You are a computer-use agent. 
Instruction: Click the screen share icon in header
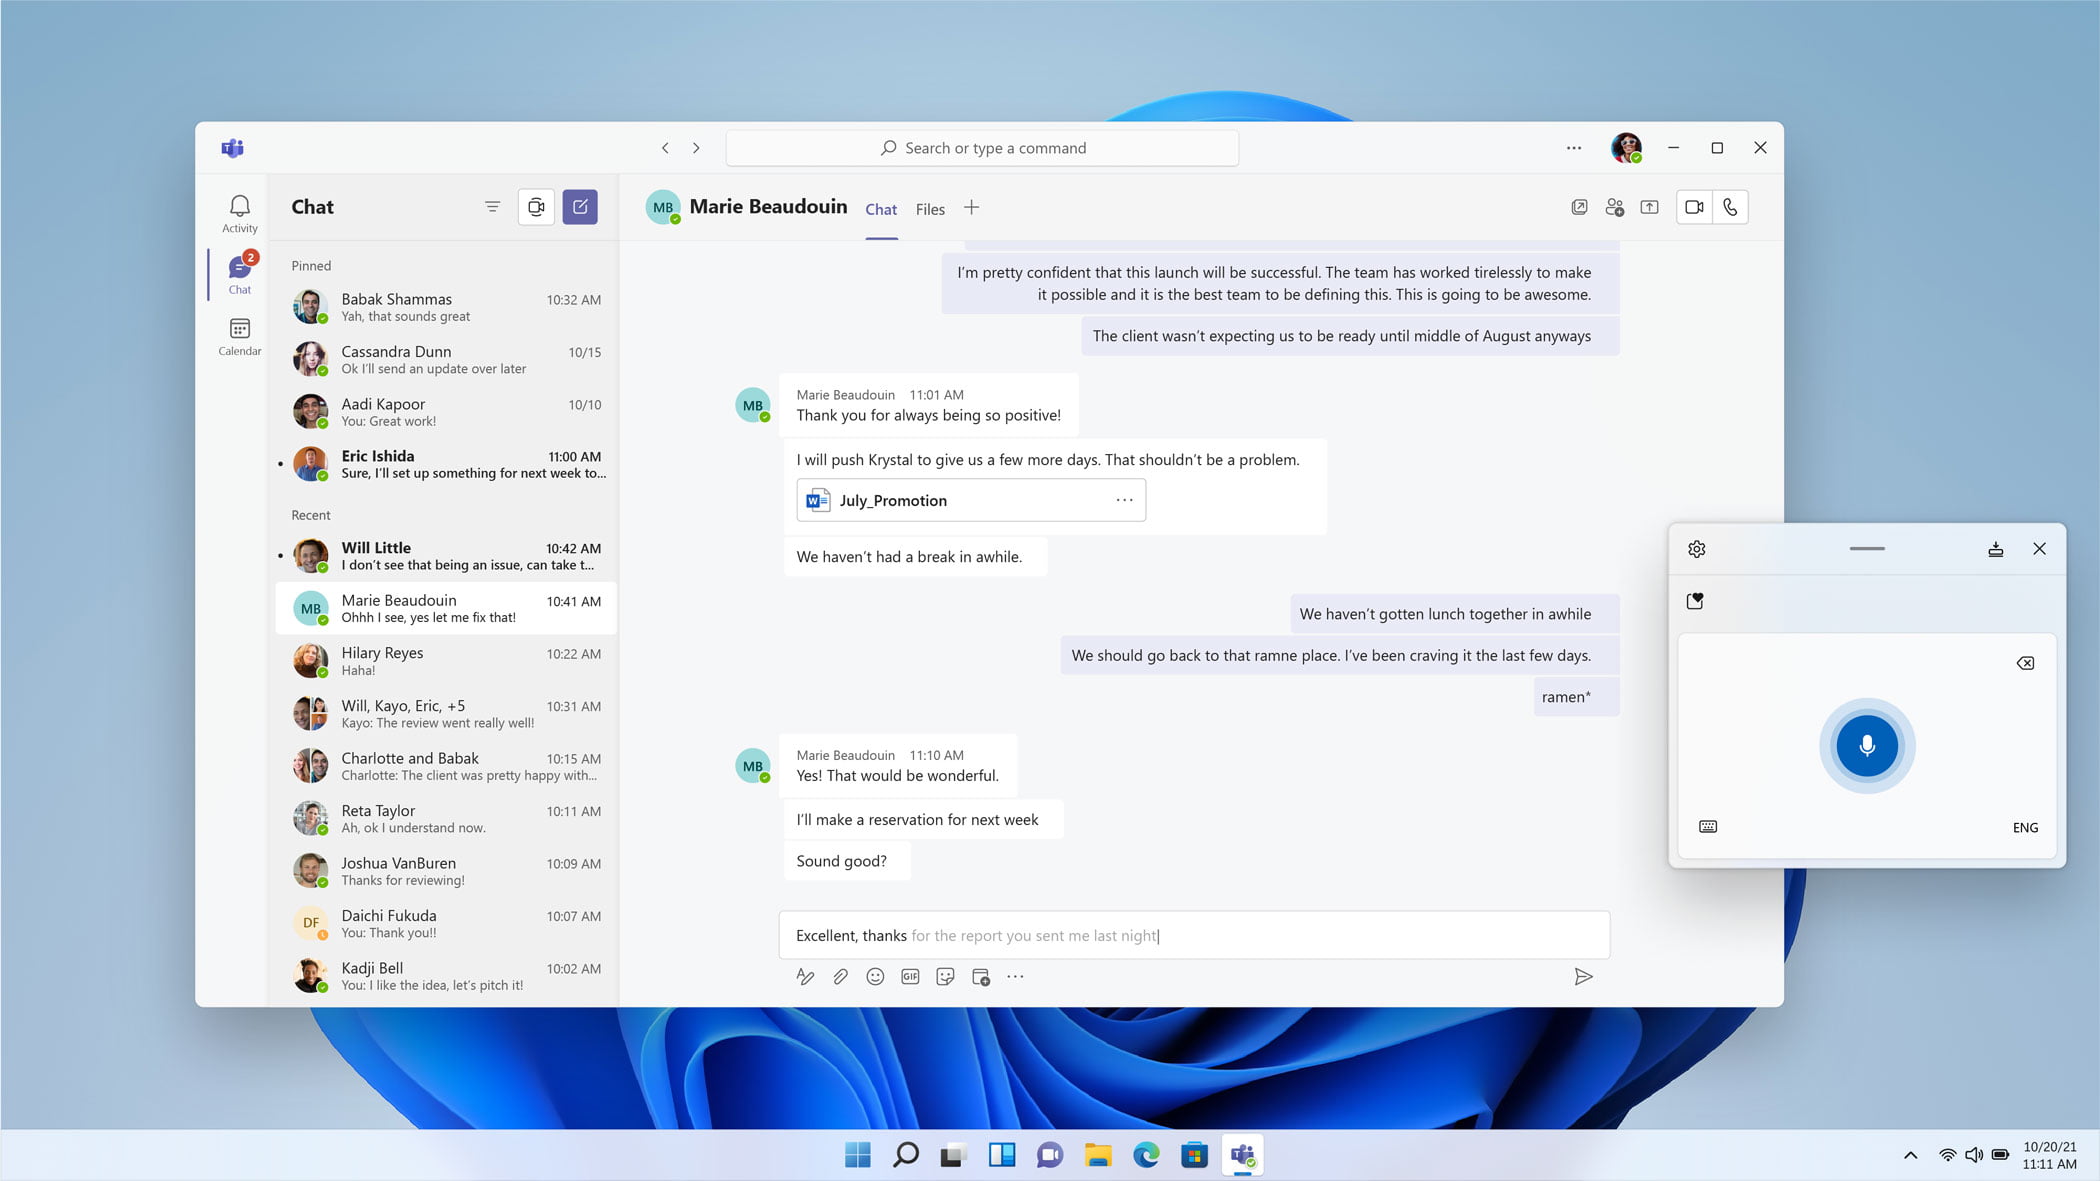[1651, 206]
